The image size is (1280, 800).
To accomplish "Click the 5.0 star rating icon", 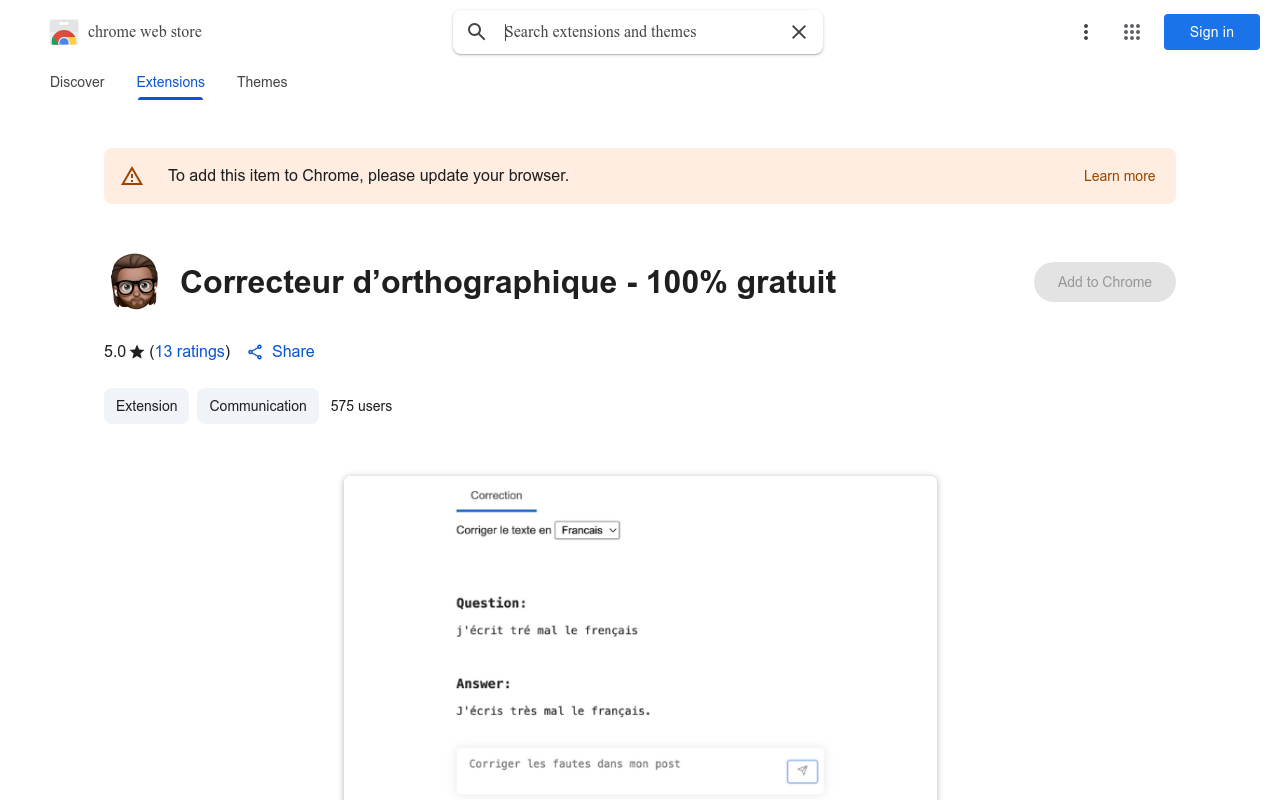I will [x=137, y=351].
